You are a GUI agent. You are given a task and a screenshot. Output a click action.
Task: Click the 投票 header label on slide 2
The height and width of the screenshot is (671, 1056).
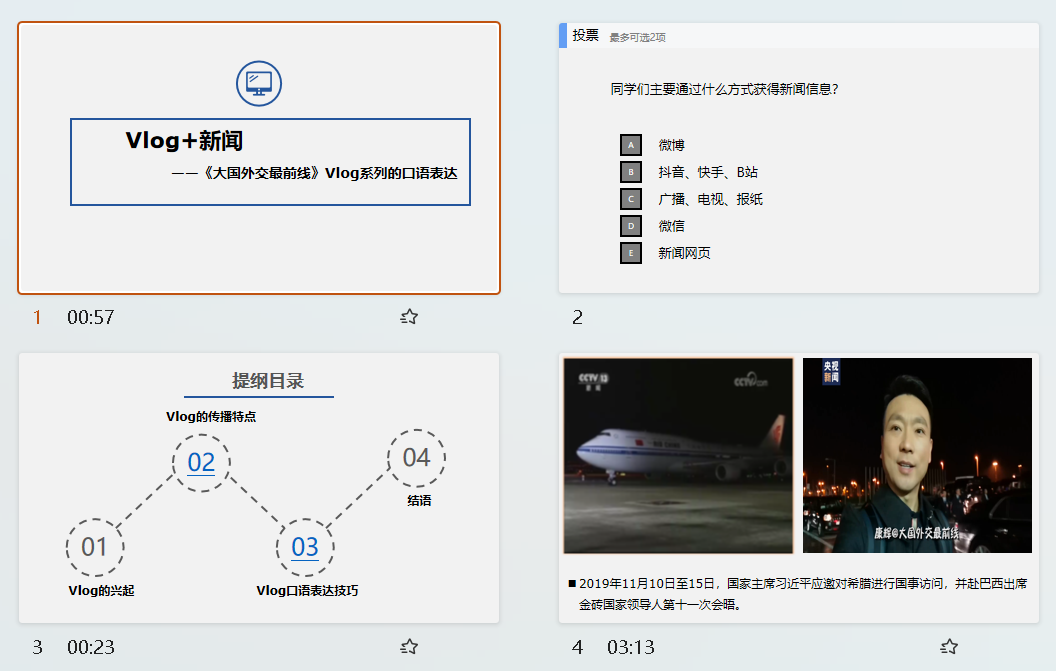point(585,36)
